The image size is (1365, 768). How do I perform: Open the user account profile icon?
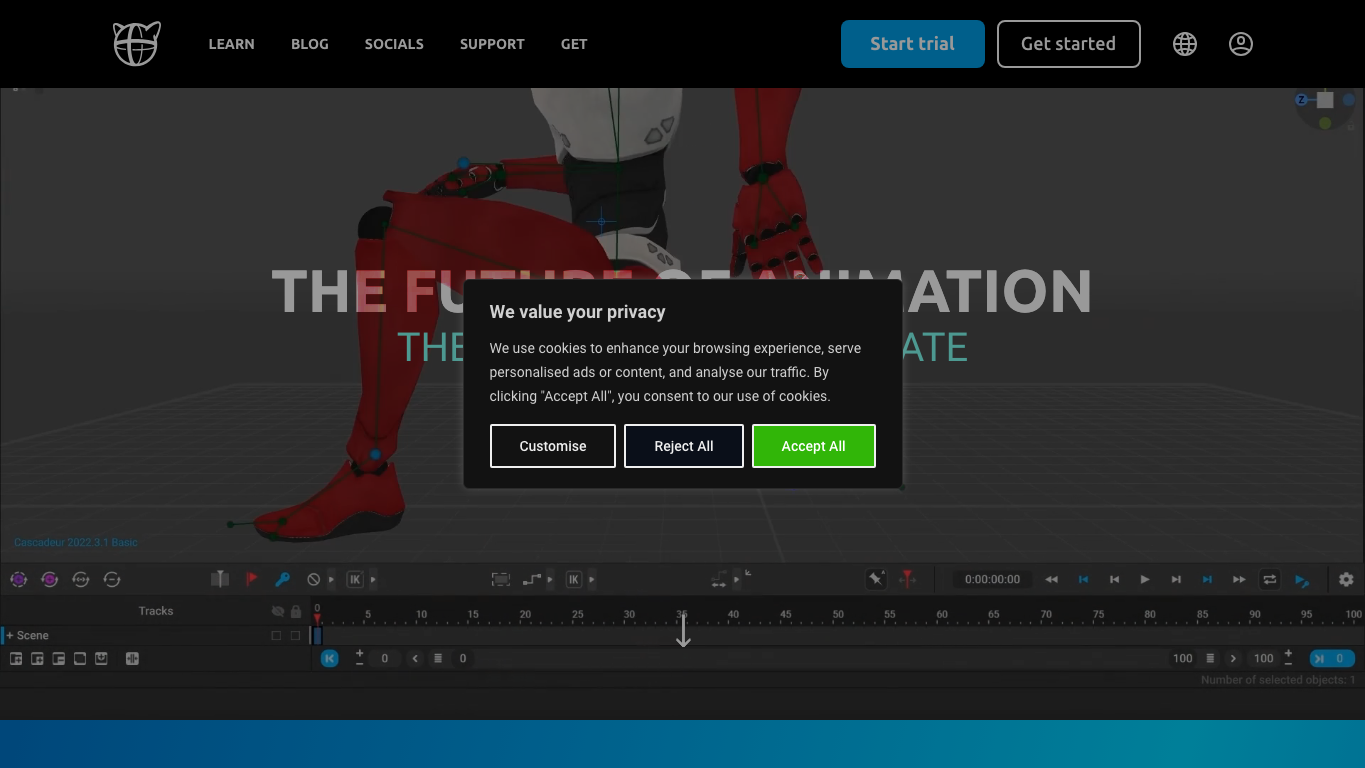pyautogui.click(x=1241, y=44)
